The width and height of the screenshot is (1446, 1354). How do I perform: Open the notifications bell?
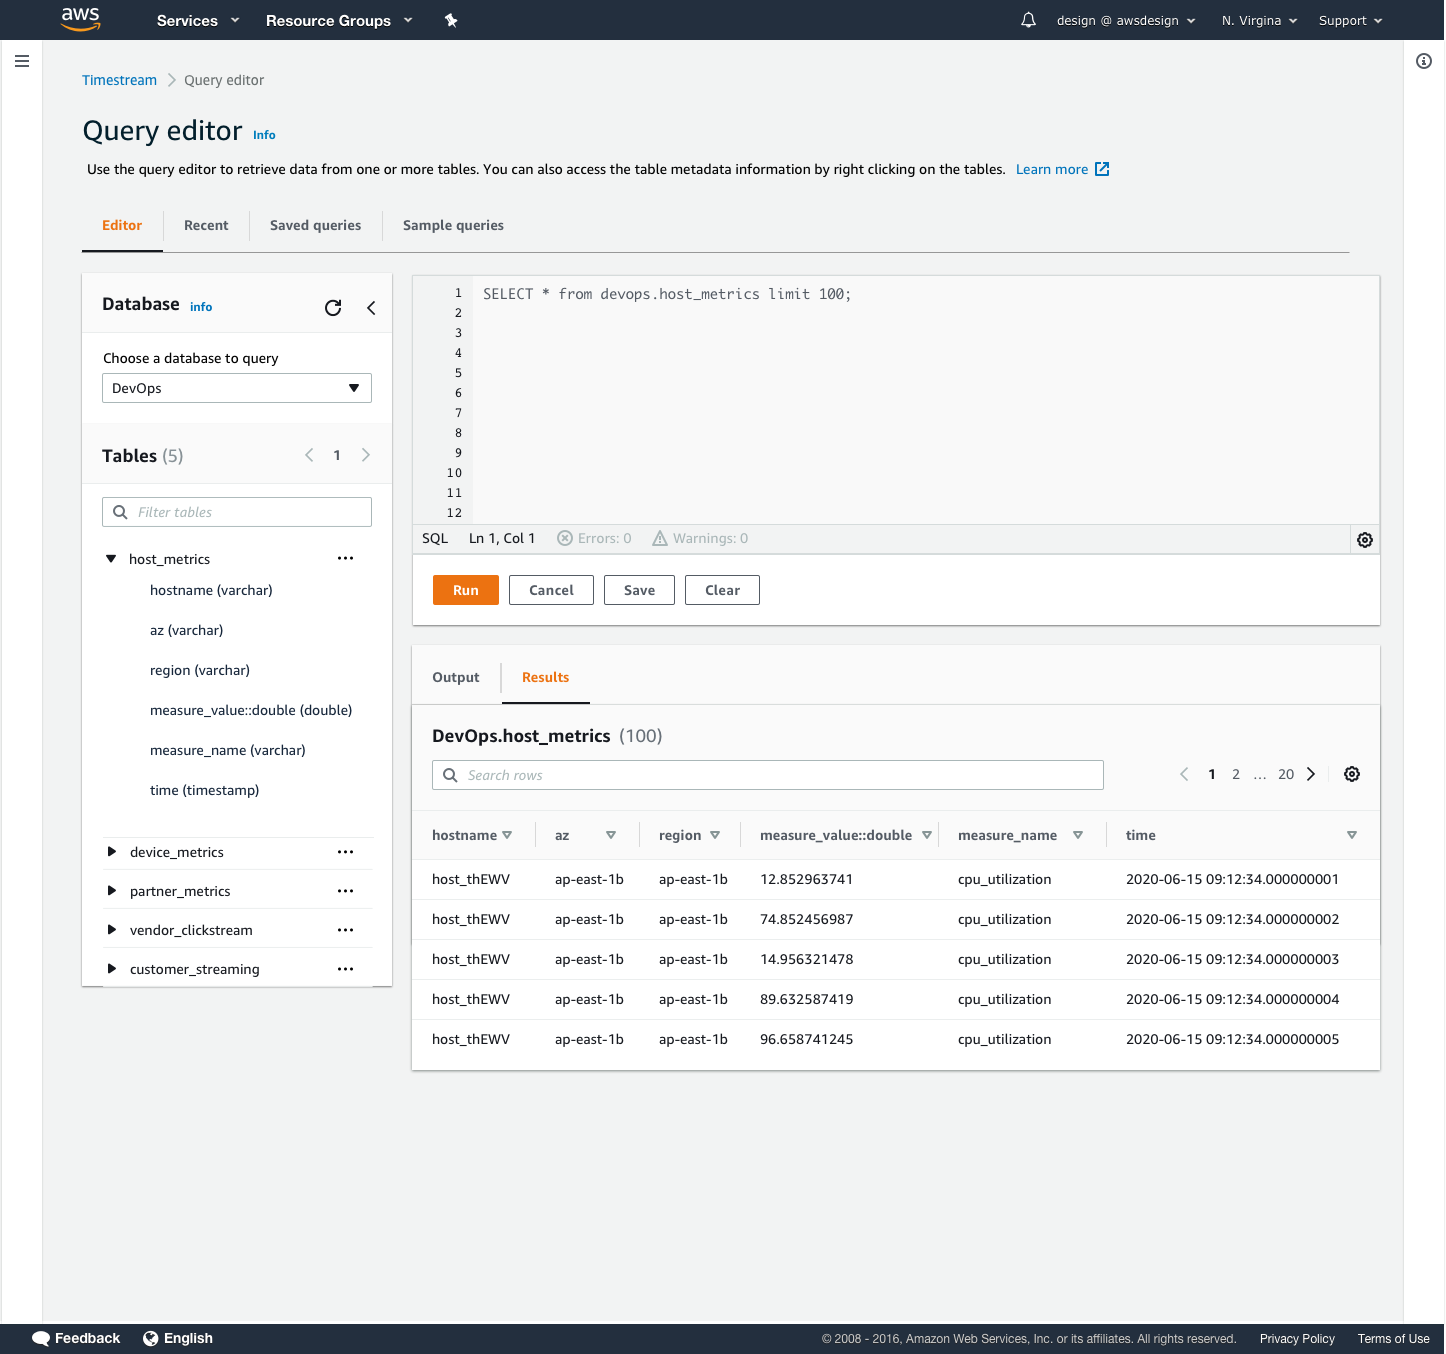pyautogui.click(x=1028, y=20)
